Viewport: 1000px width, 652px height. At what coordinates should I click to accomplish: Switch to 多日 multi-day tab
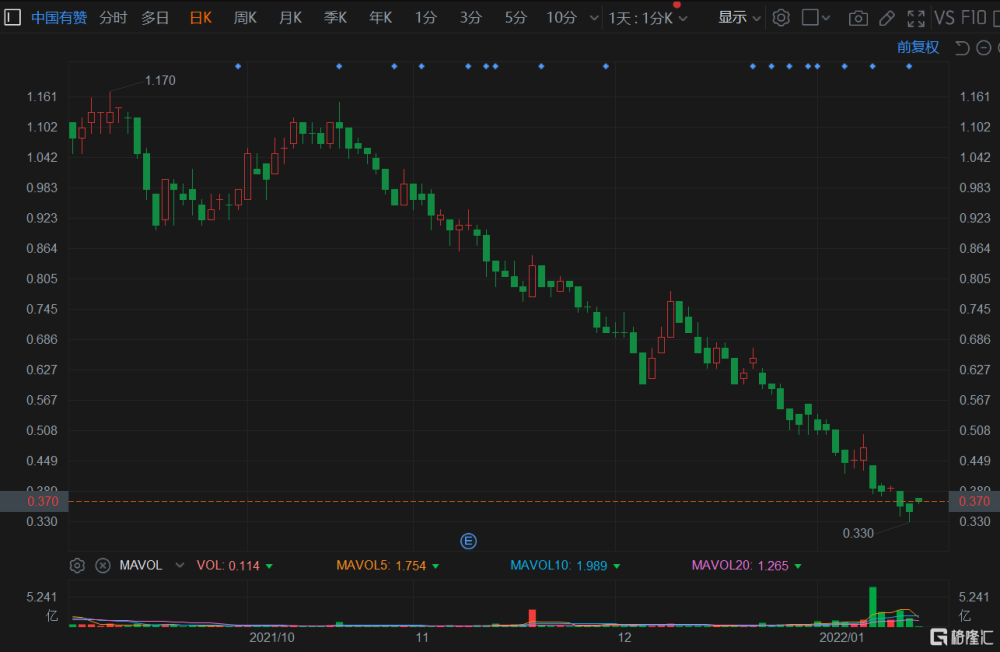coord(155,18)
